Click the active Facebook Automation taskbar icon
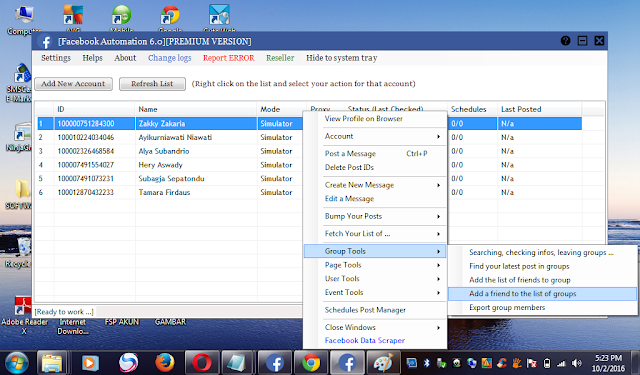The image size is (640, 375). 347,363
